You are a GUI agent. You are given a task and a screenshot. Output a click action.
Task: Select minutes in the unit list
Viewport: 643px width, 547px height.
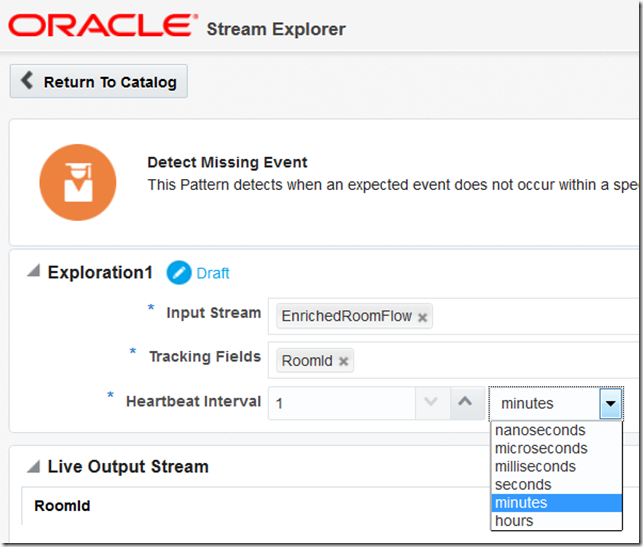pos(556,503)
